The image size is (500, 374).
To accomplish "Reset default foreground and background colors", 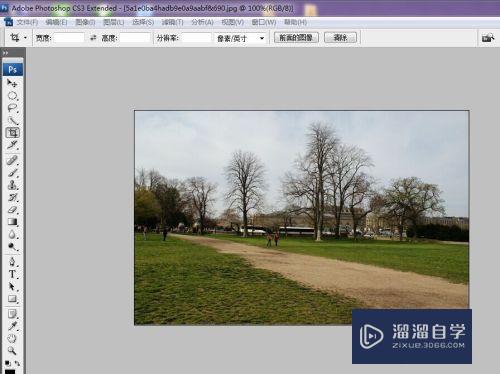I will pos(8,363).
